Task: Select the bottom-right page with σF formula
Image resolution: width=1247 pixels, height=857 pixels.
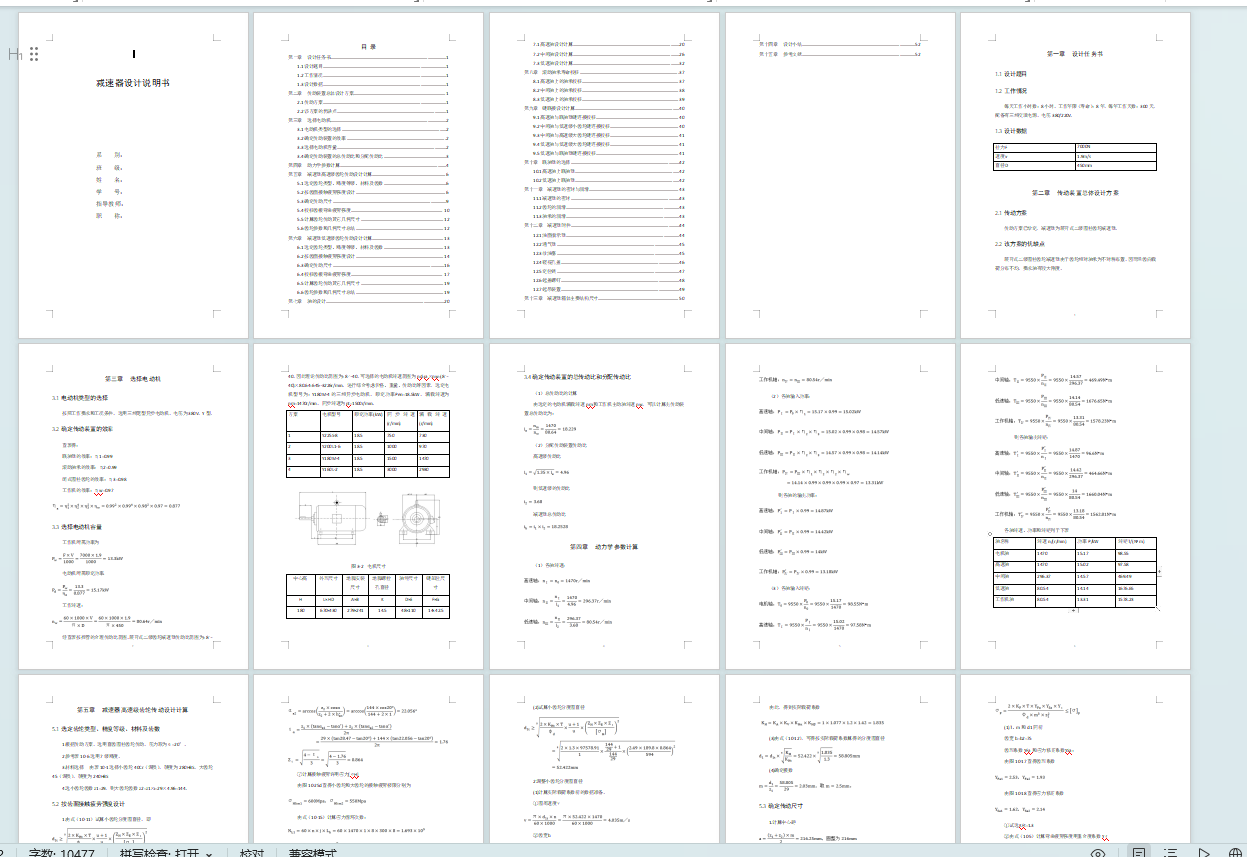Action: [1075, 760]
